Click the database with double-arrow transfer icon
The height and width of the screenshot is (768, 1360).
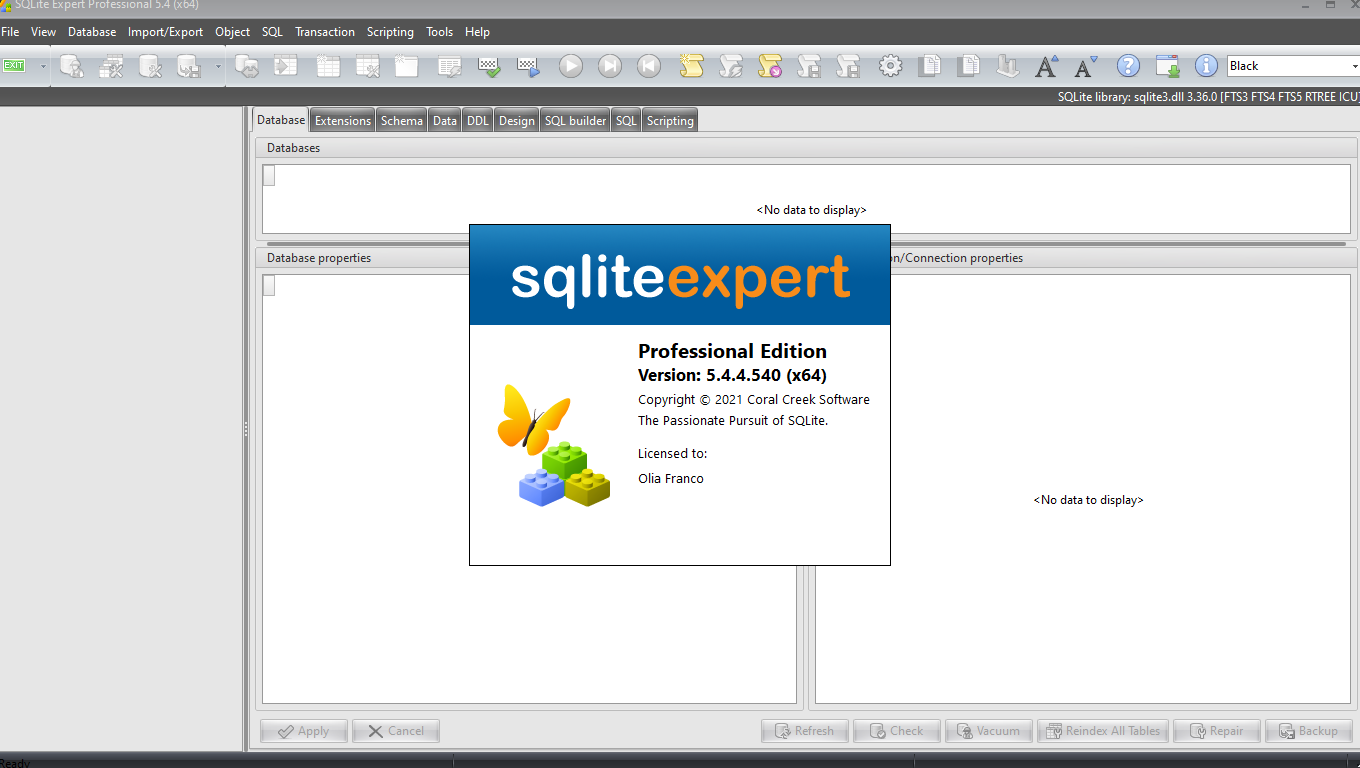247,66
